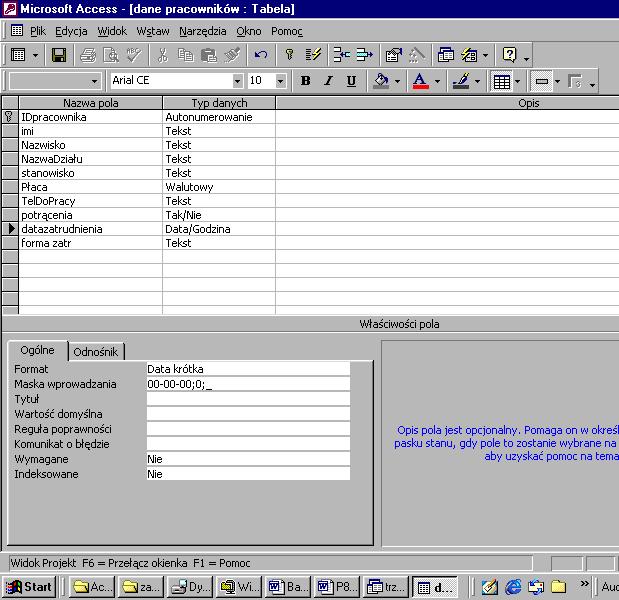This screenshot has width=619, height=600.
Task: Launch the Build wizard icon
Action: coord(416,55)
